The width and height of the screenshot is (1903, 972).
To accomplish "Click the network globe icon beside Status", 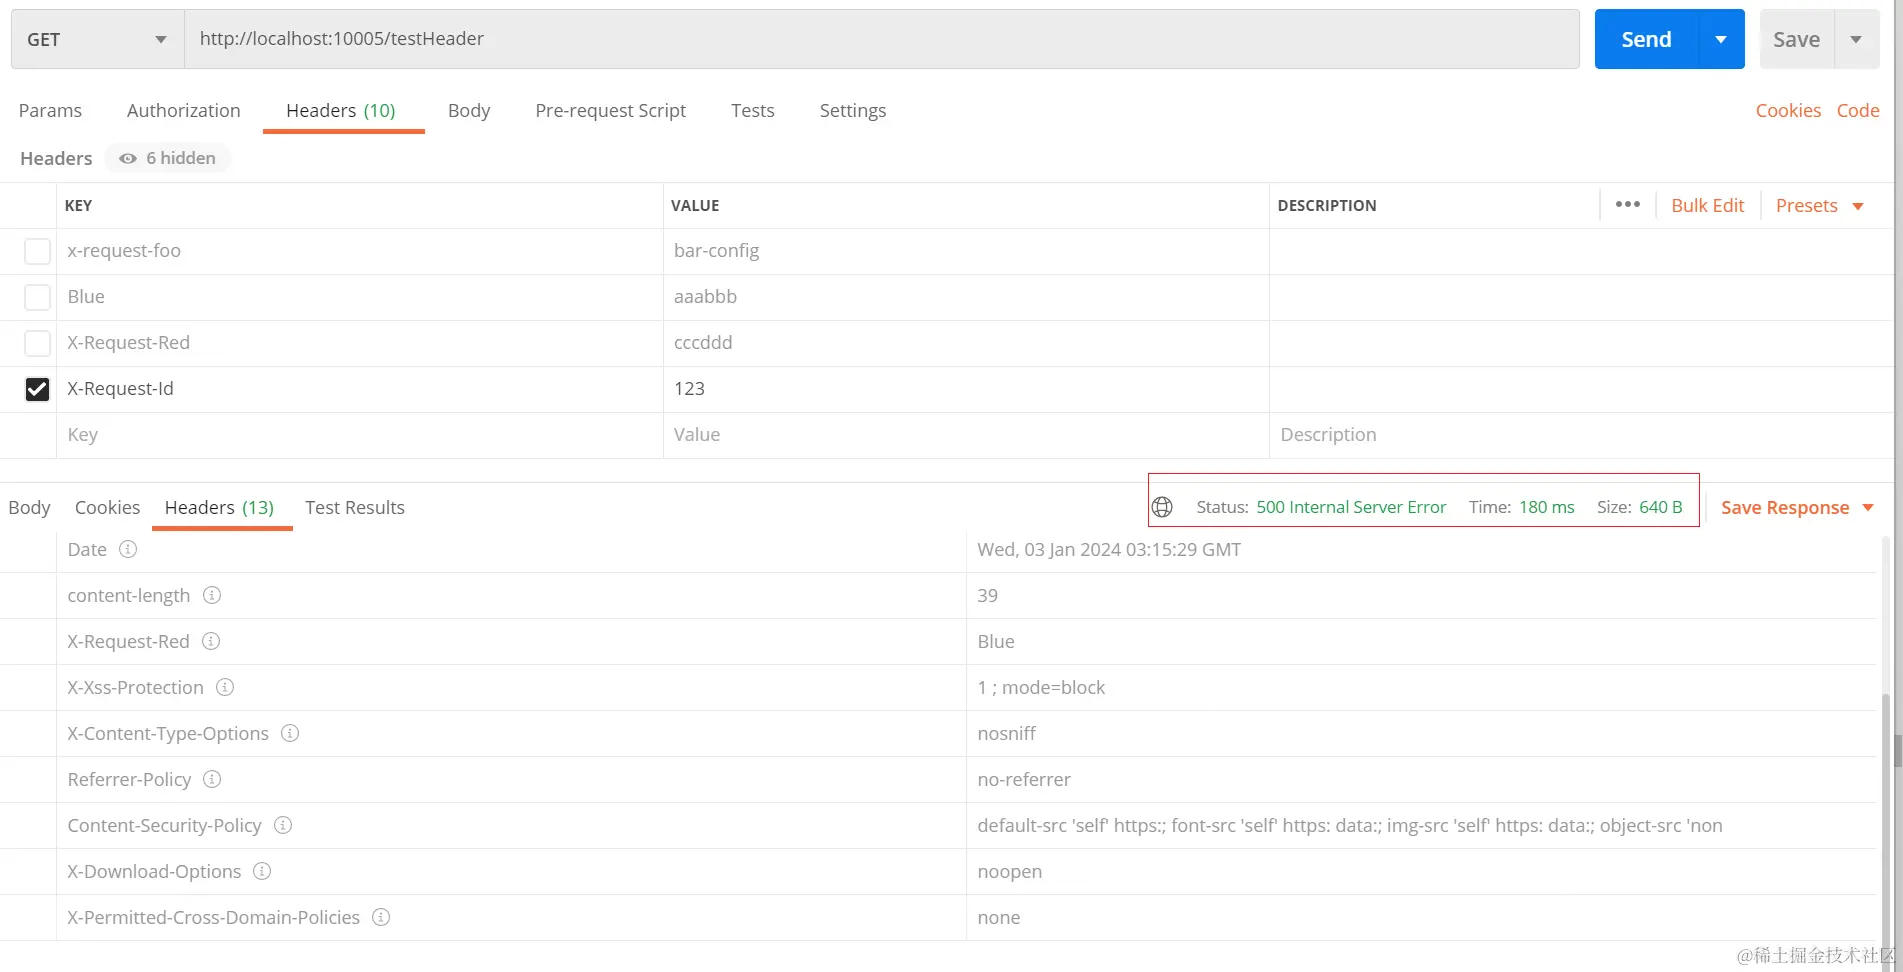I will pos(1162,507).
